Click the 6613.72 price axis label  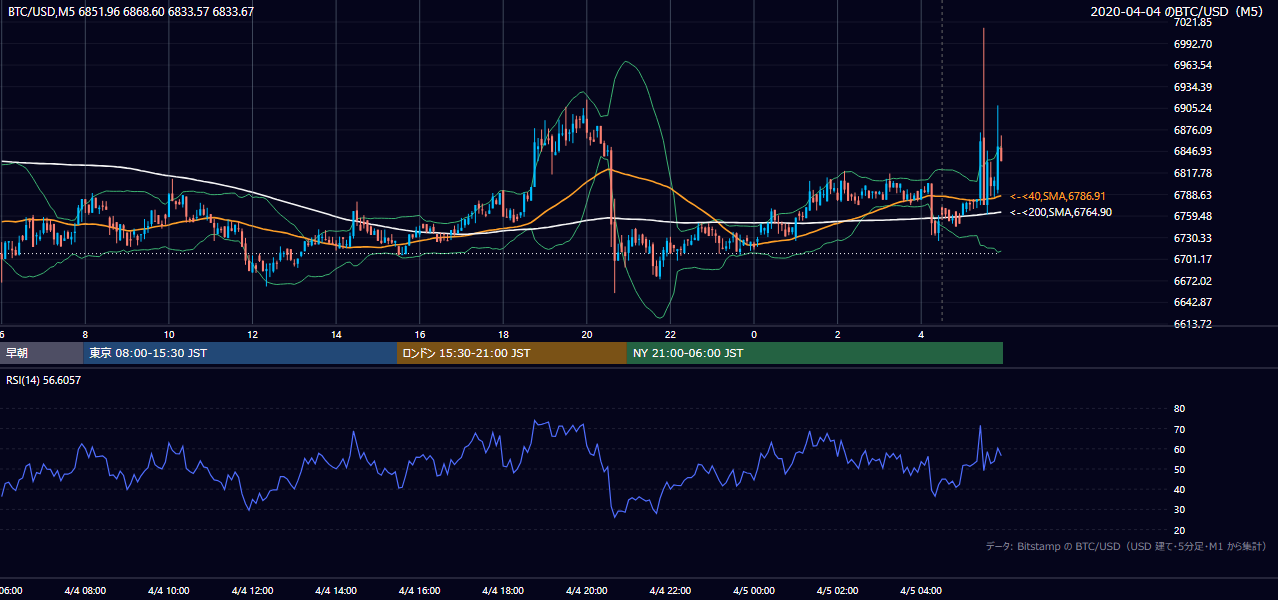1193,324
